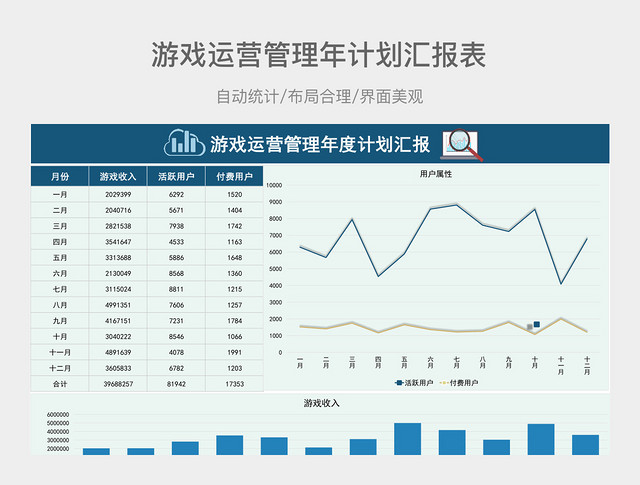640x485 pixels.
Task: Click active users cell 8546
Action: pyautogui.click(x=176, y=336)
